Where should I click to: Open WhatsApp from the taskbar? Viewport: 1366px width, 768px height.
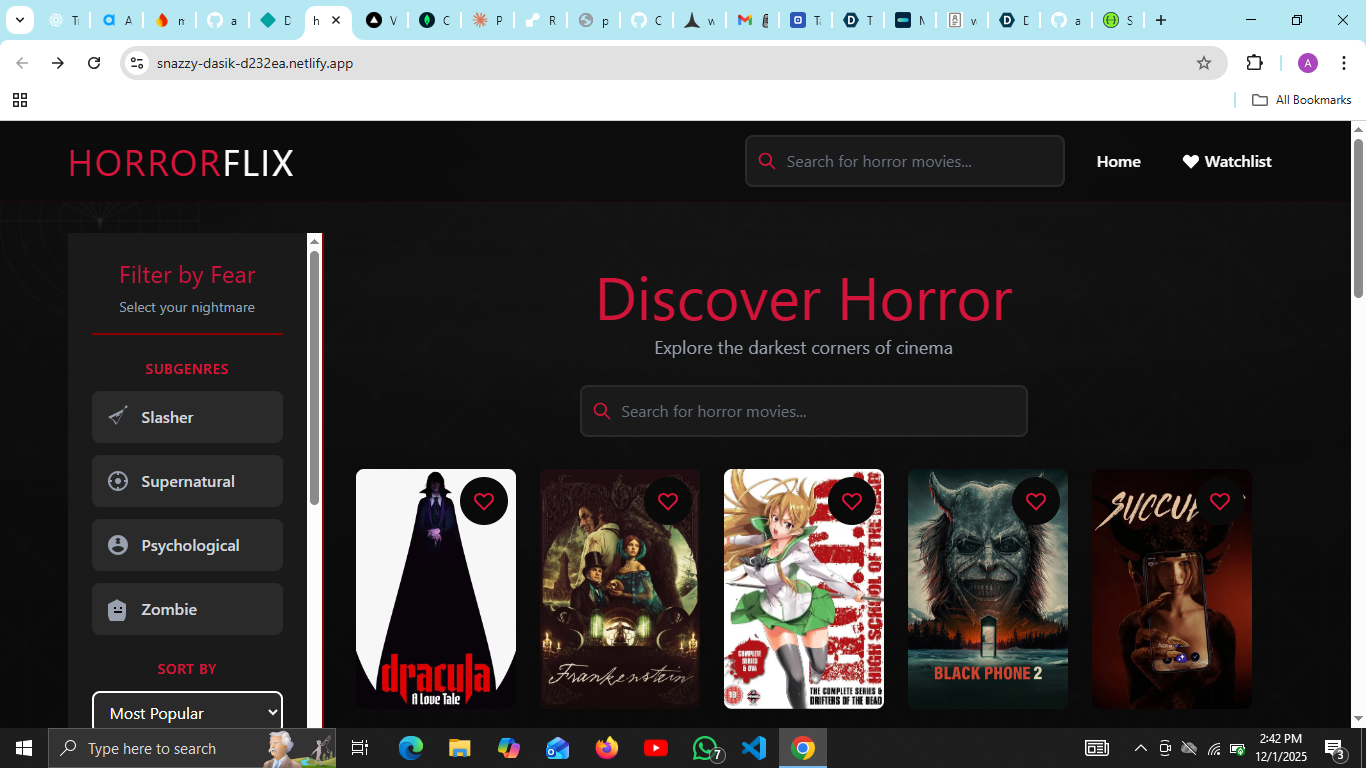click(705, 748)
